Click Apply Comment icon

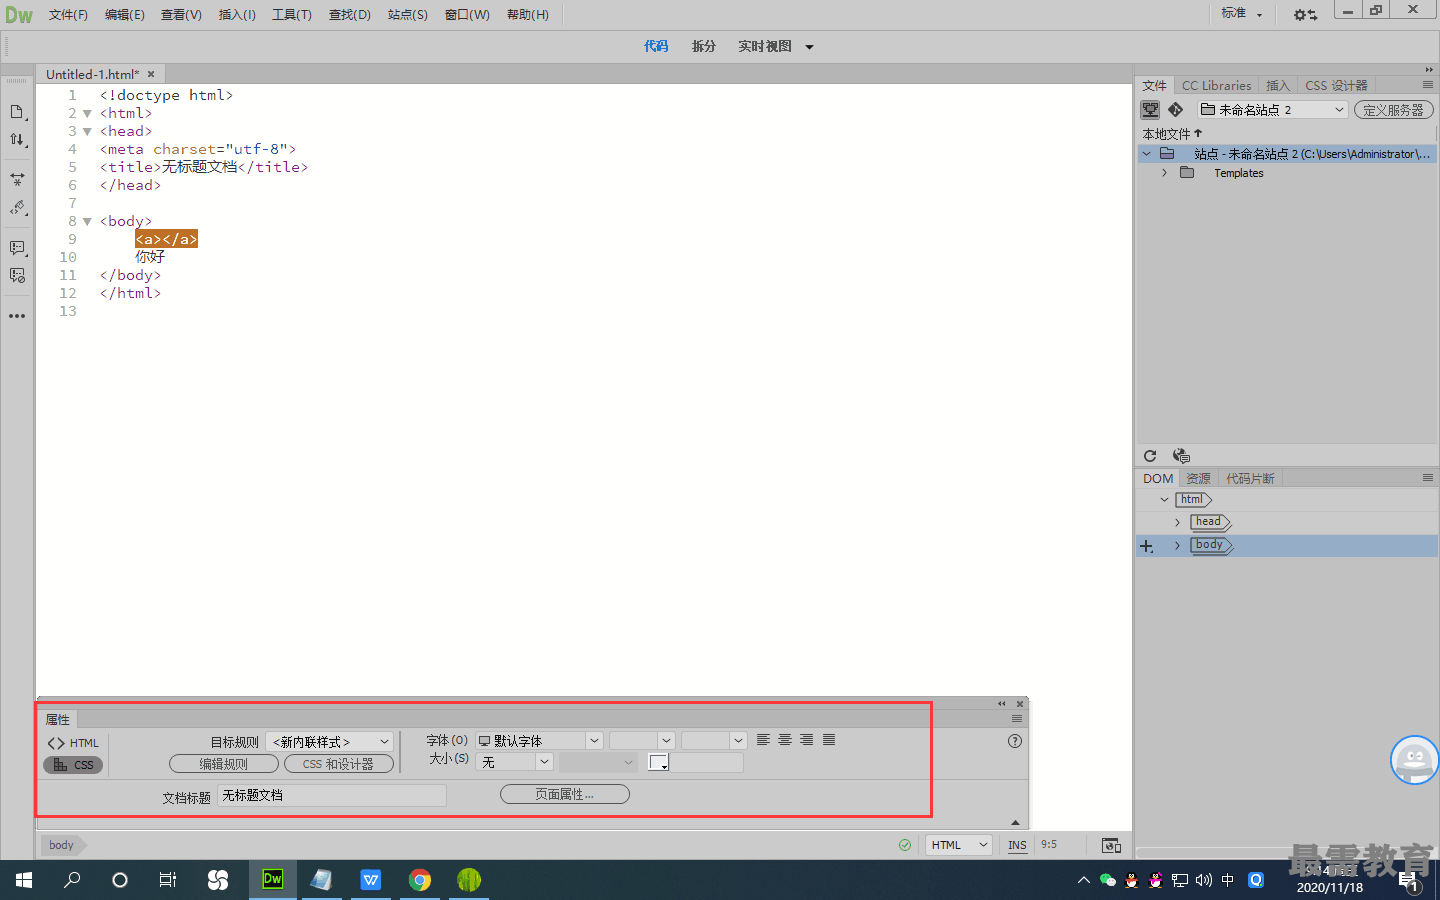[17, 248]
